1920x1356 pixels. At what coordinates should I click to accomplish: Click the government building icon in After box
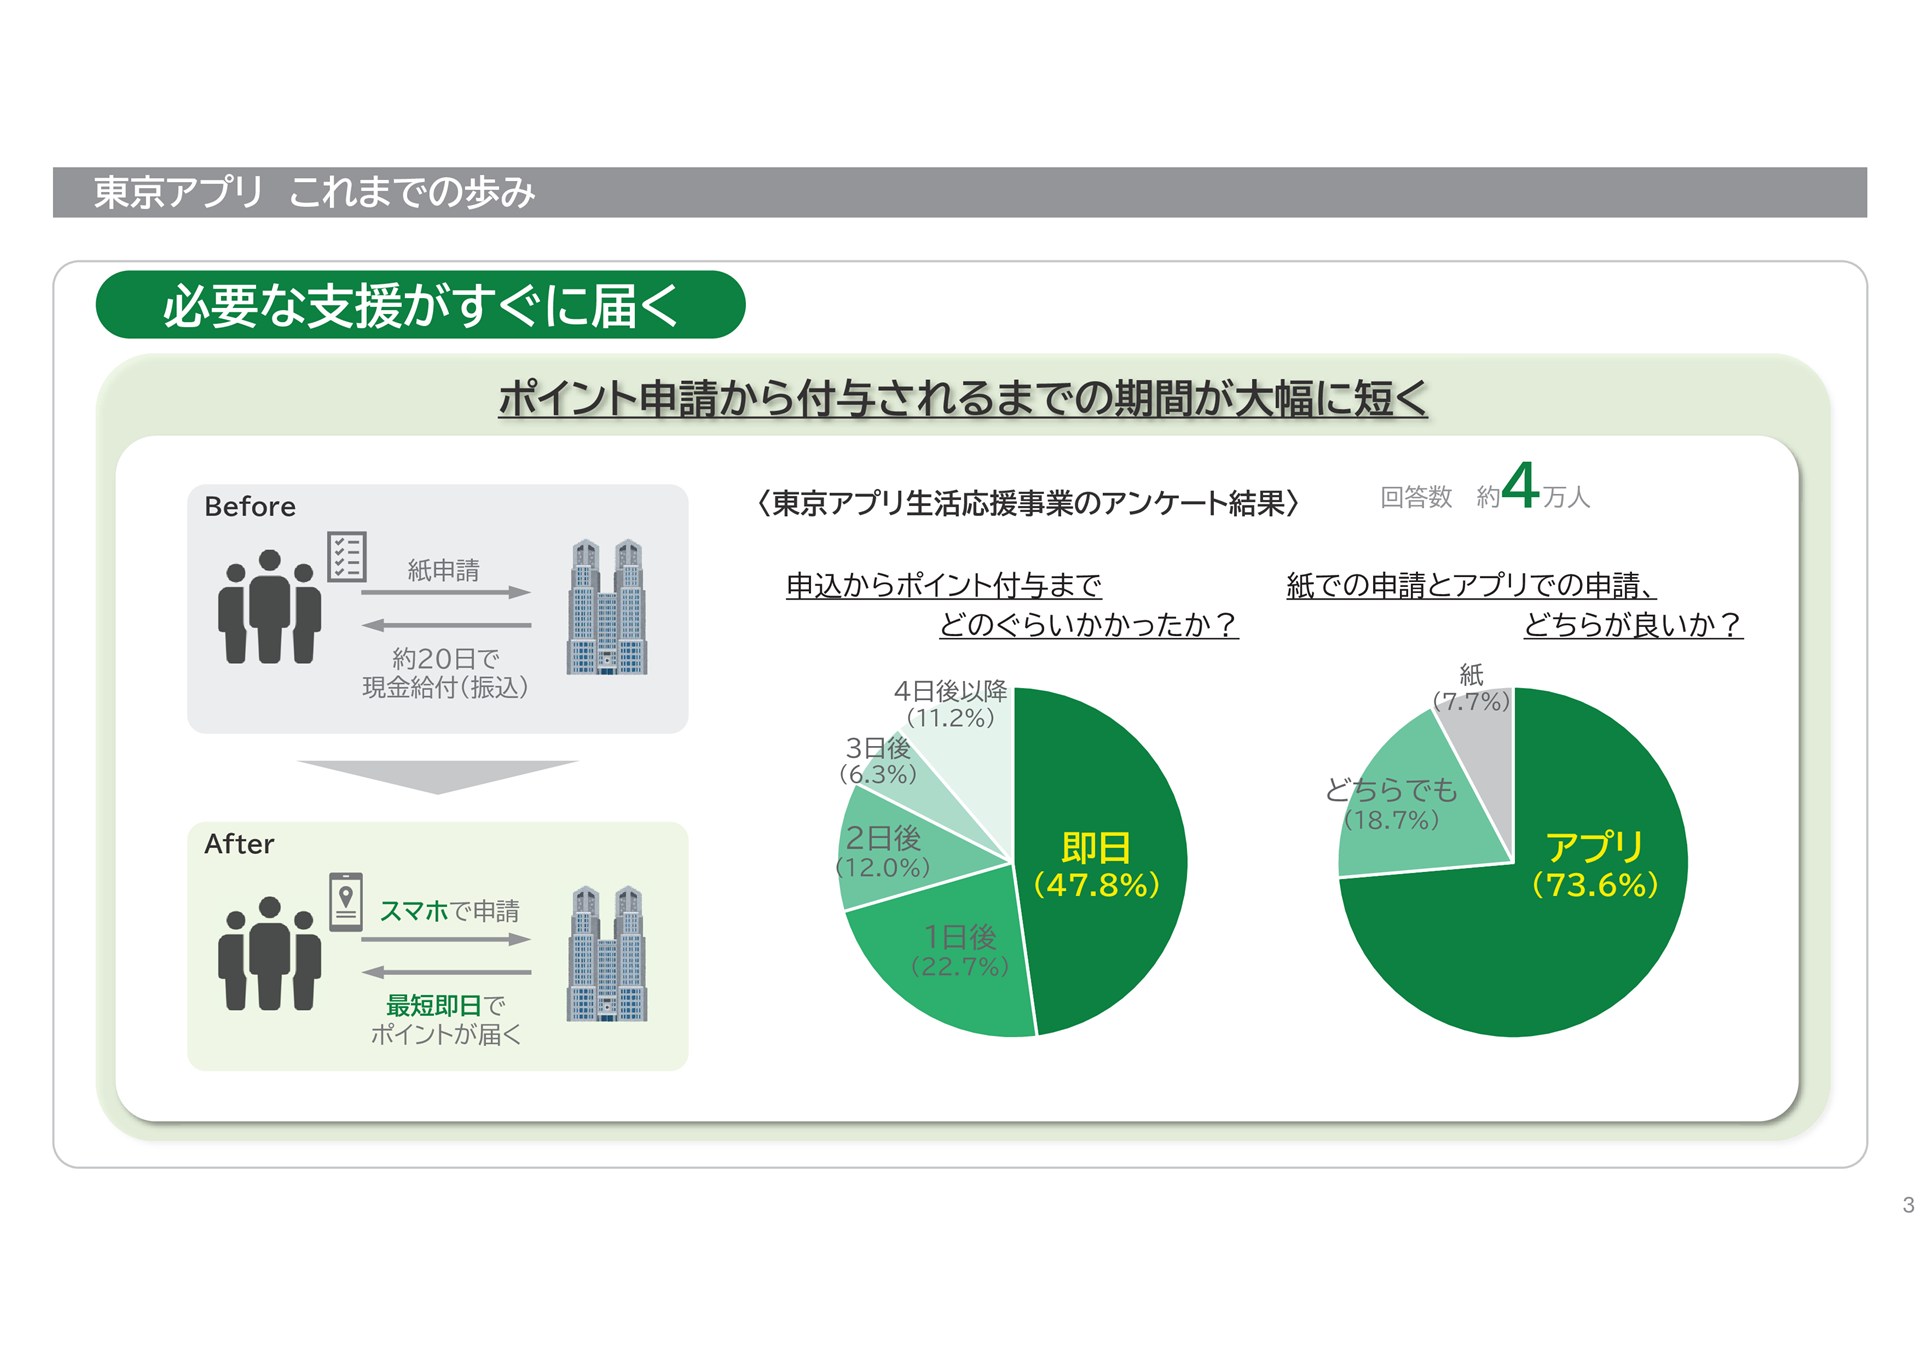coord(607,953)
